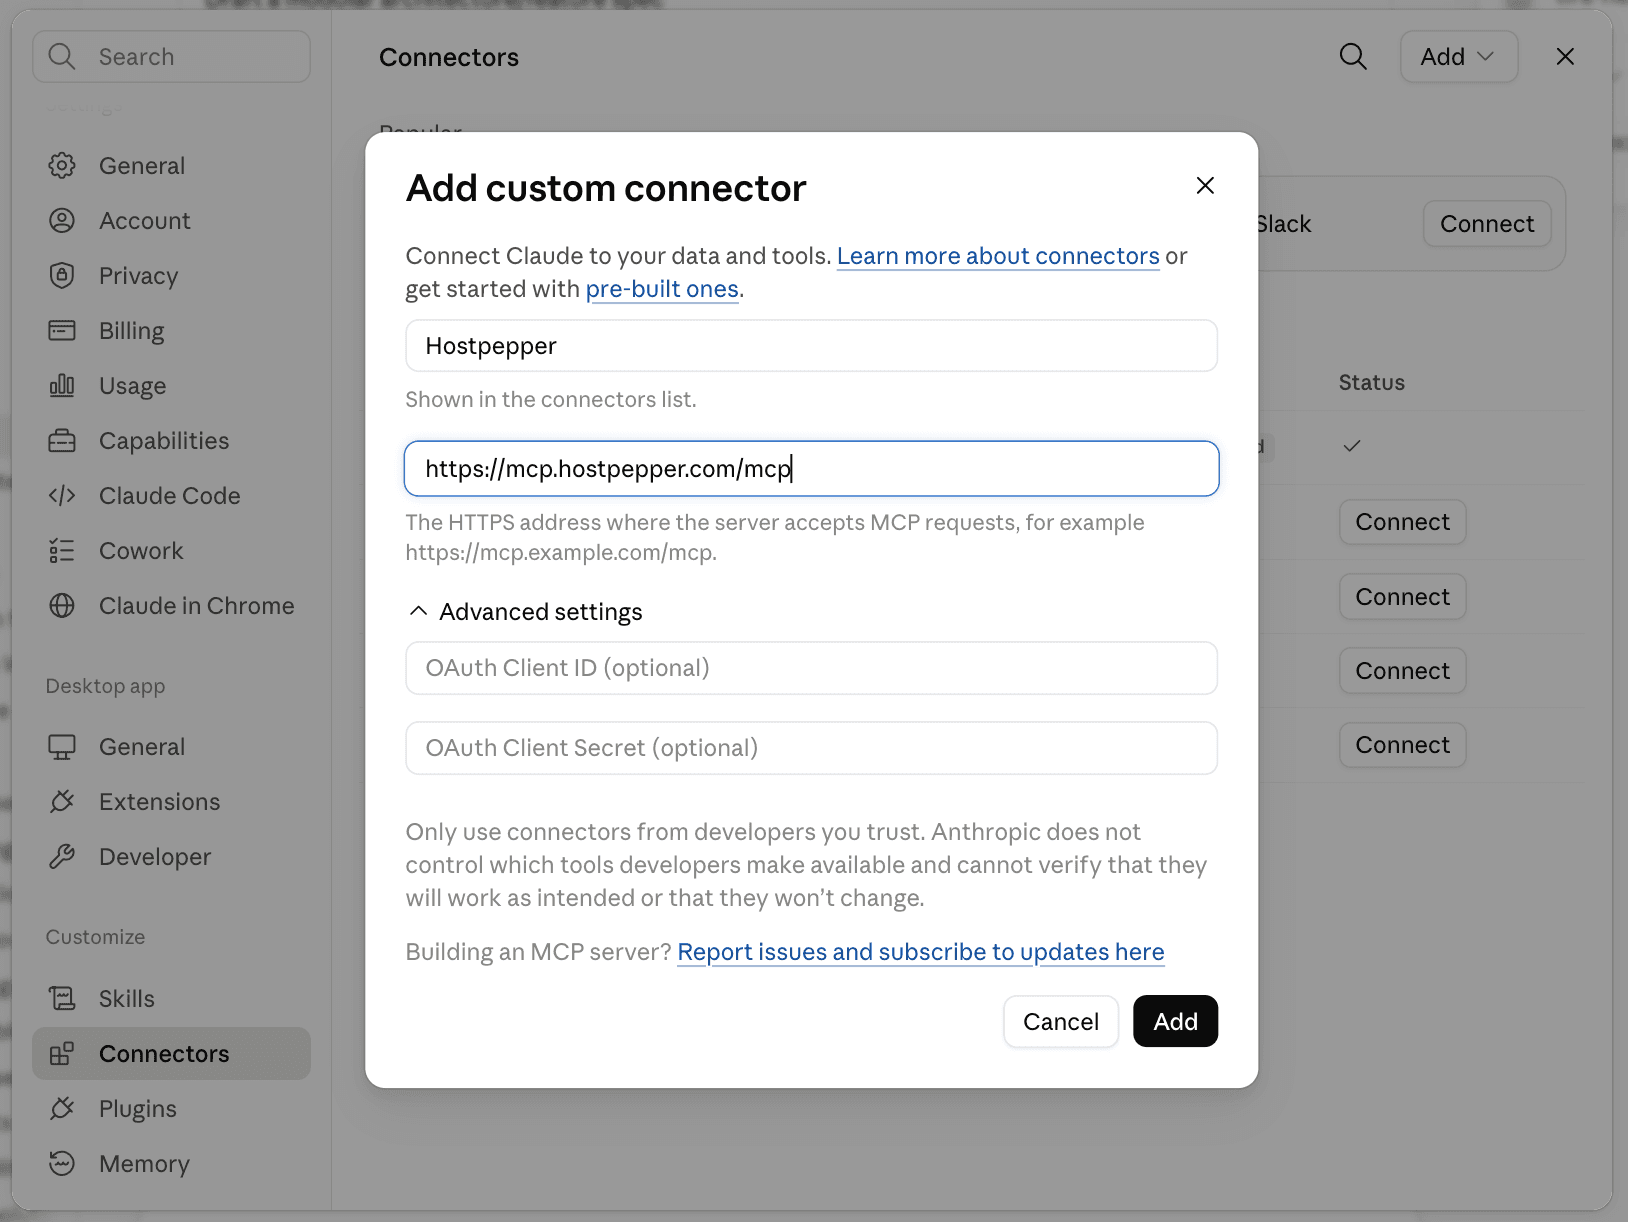Click the first Connect button under Status
The width and height of the screenshot is (1628, 1222).
[1402, 522]
